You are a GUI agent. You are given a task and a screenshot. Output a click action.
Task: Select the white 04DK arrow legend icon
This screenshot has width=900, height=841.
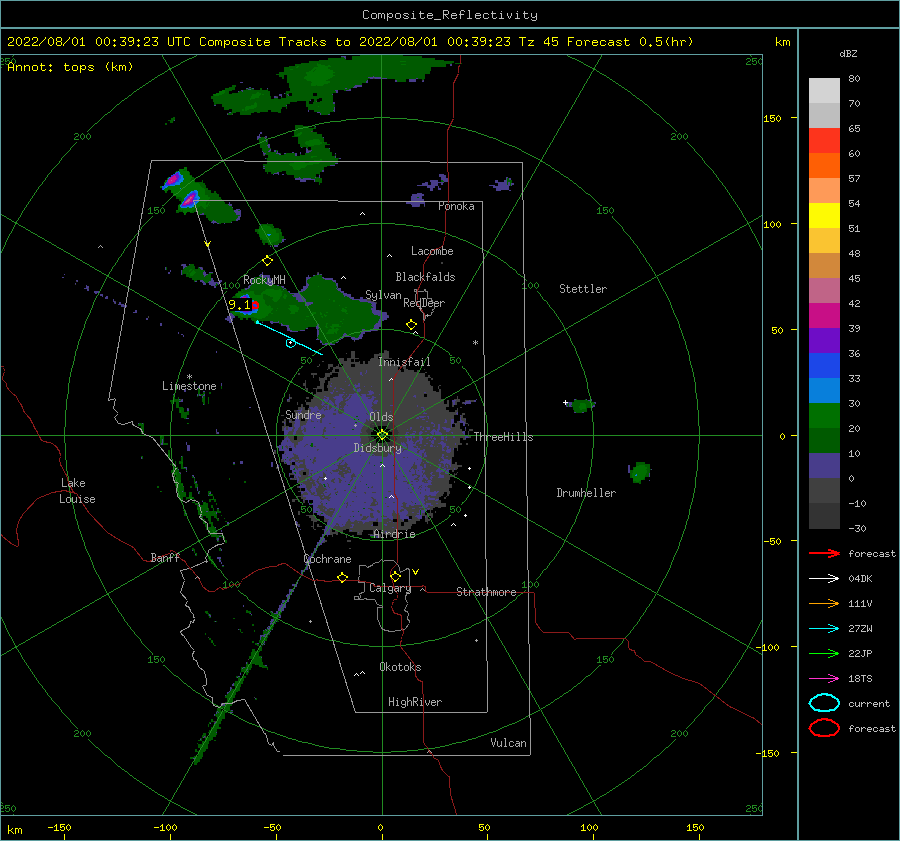824,578
